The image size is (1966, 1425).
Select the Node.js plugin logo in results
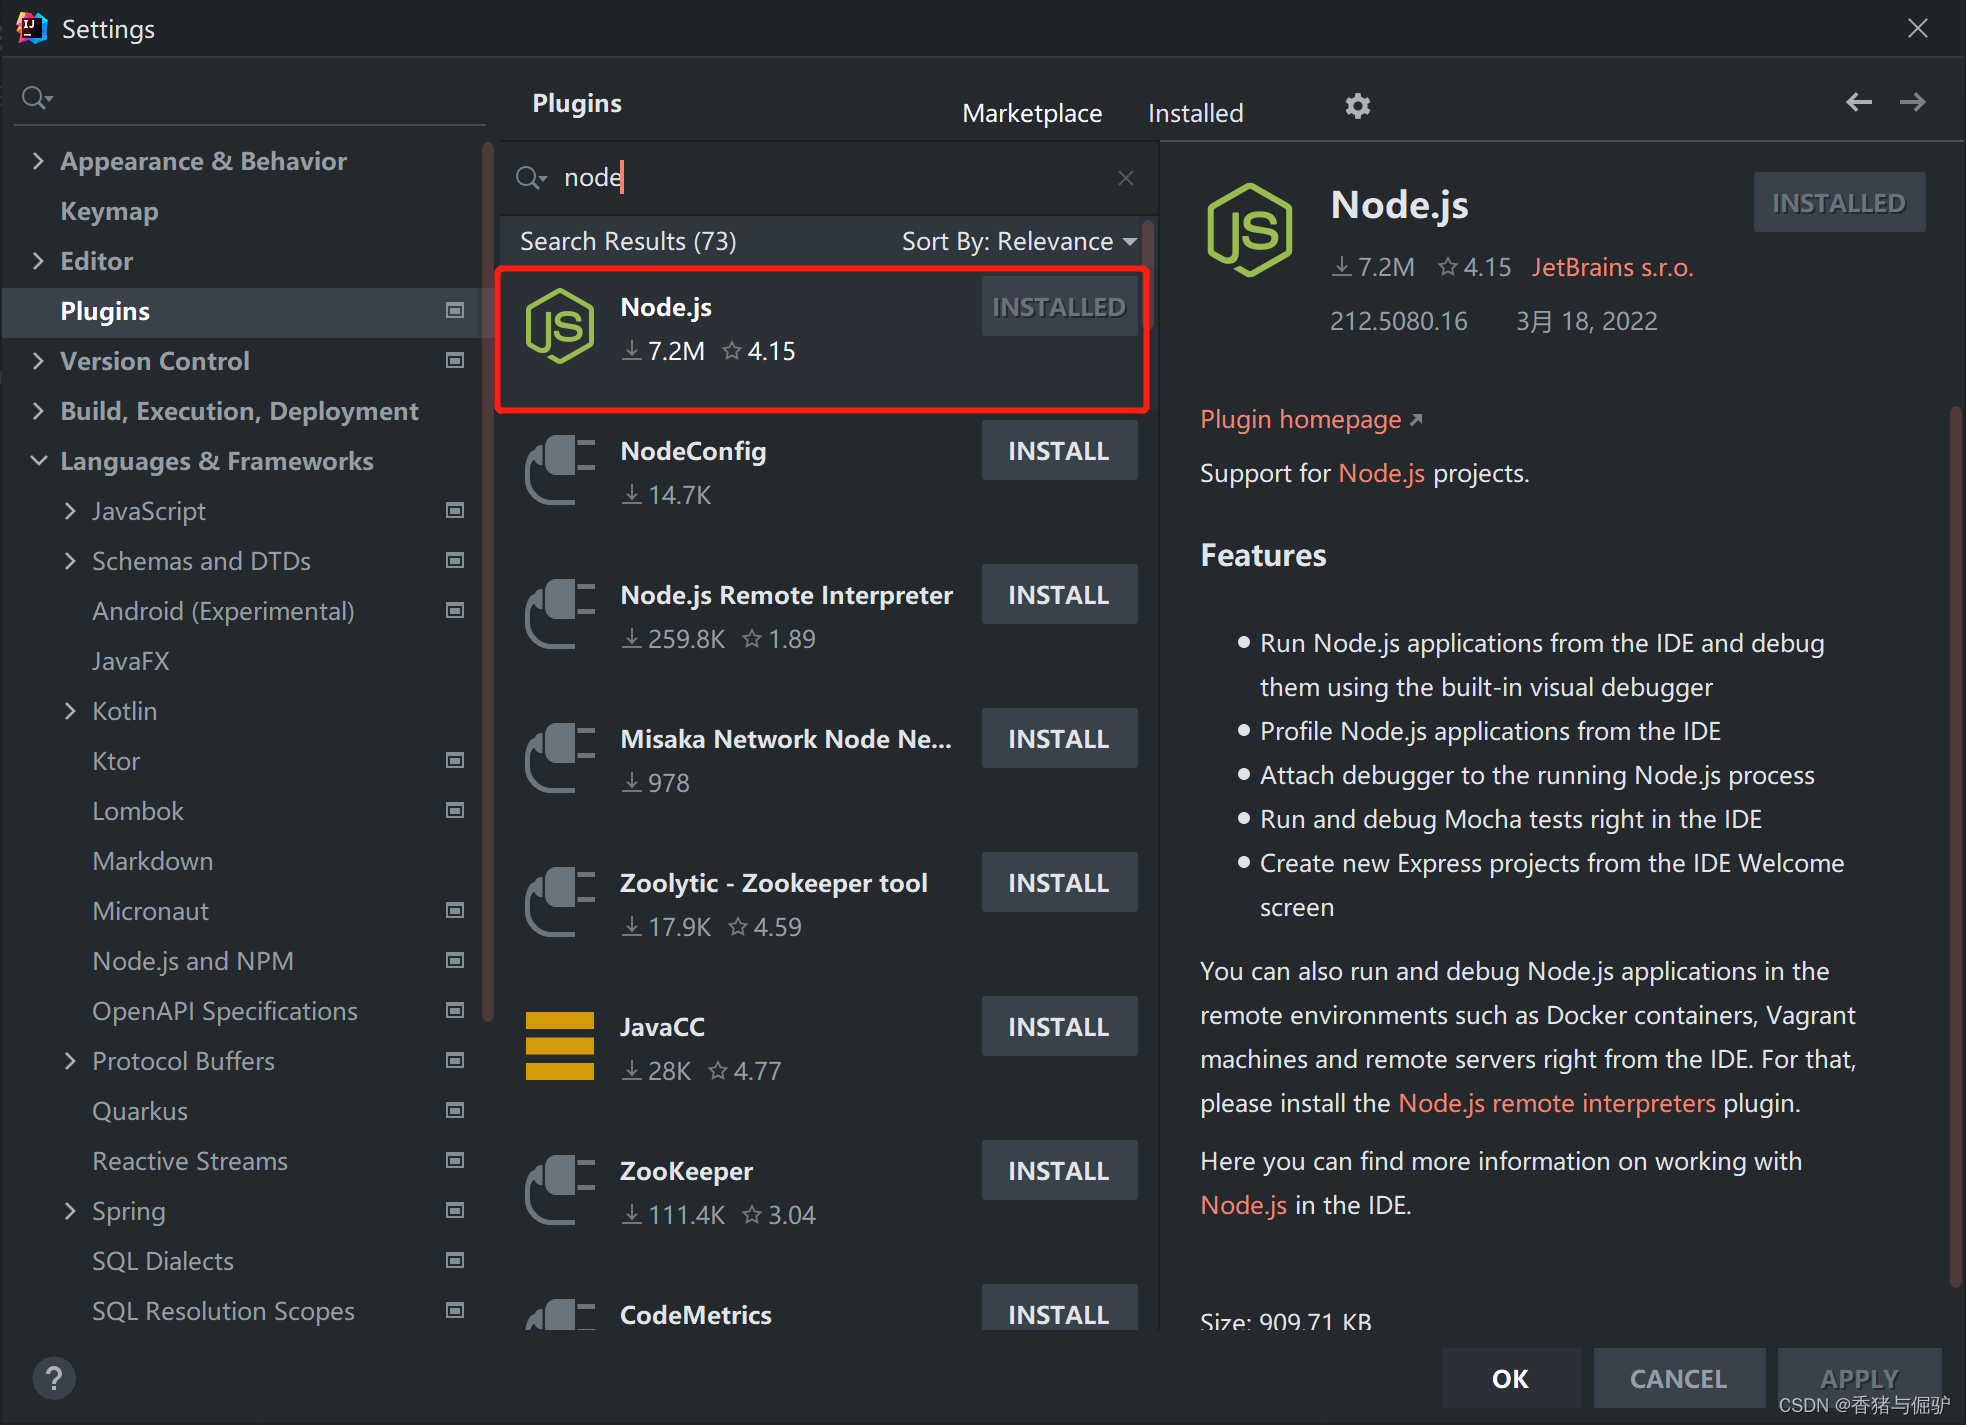pyautogui.click(x=560, y=326)
